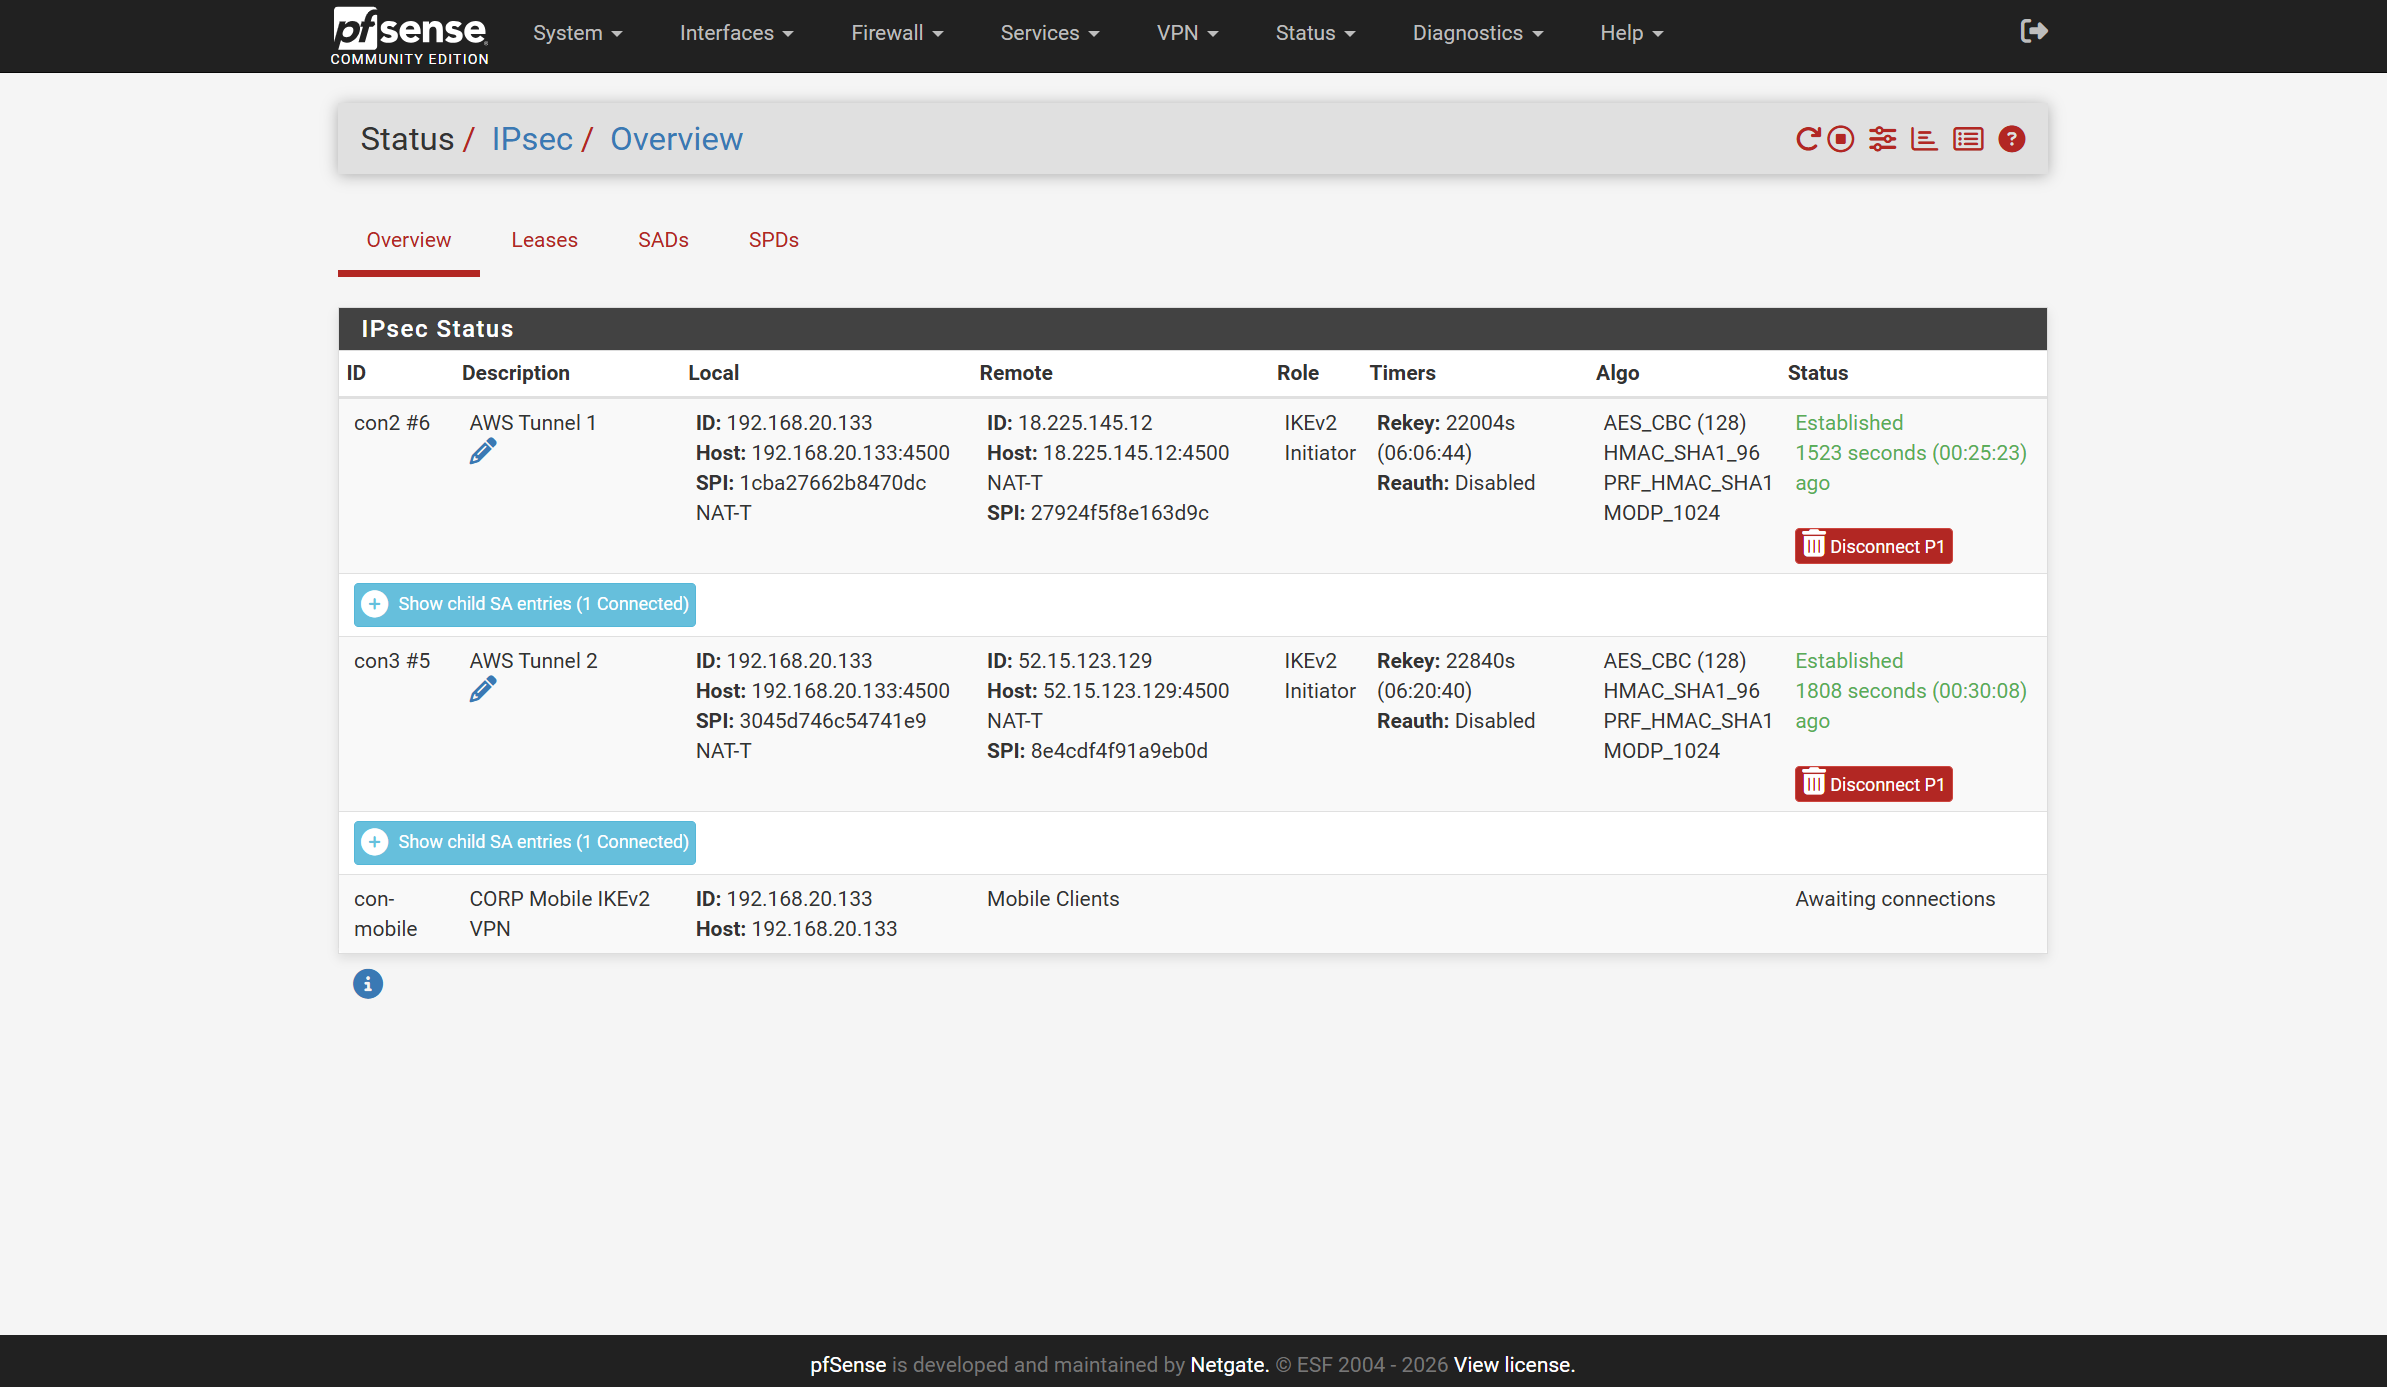Click the 'Local' column header
Image resolution: width=2387 pixels, height=1387 pixels.
[x=713, y=373]
